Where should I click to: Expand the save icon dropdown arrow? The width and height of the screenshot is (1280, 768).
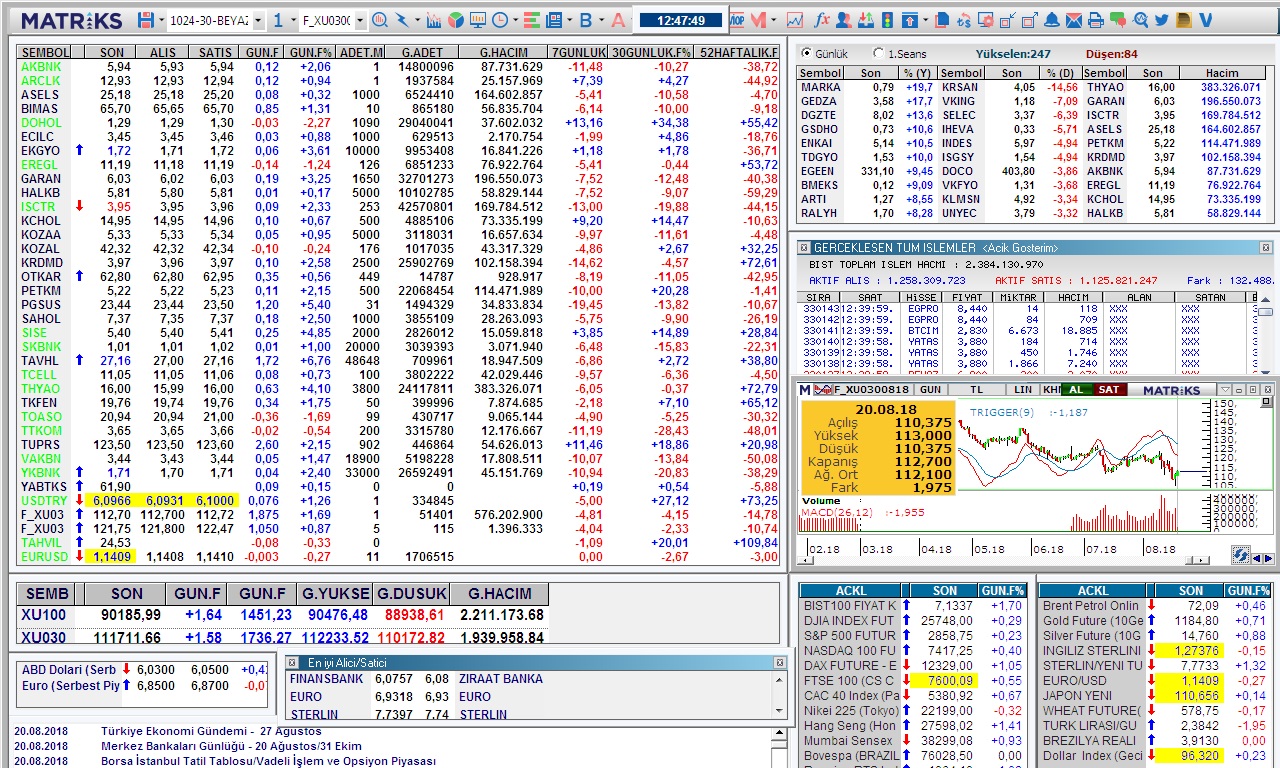(160, 20)
